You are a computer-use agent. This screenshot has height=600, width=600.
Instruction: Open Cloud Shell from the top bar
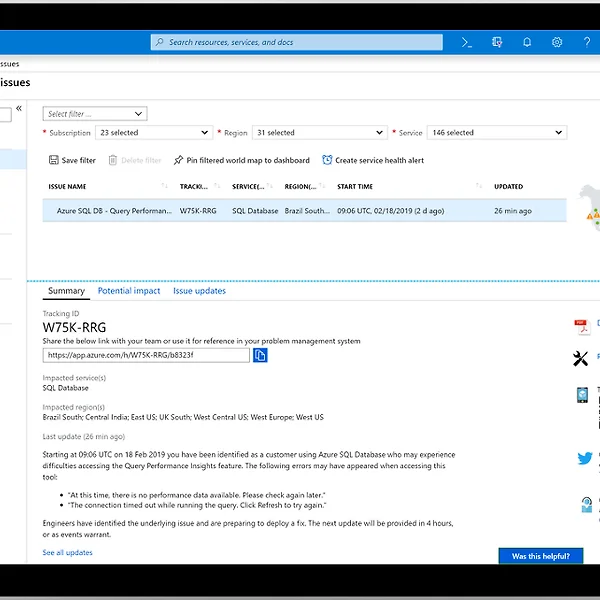pyautogui.click(x=466, y=42)
